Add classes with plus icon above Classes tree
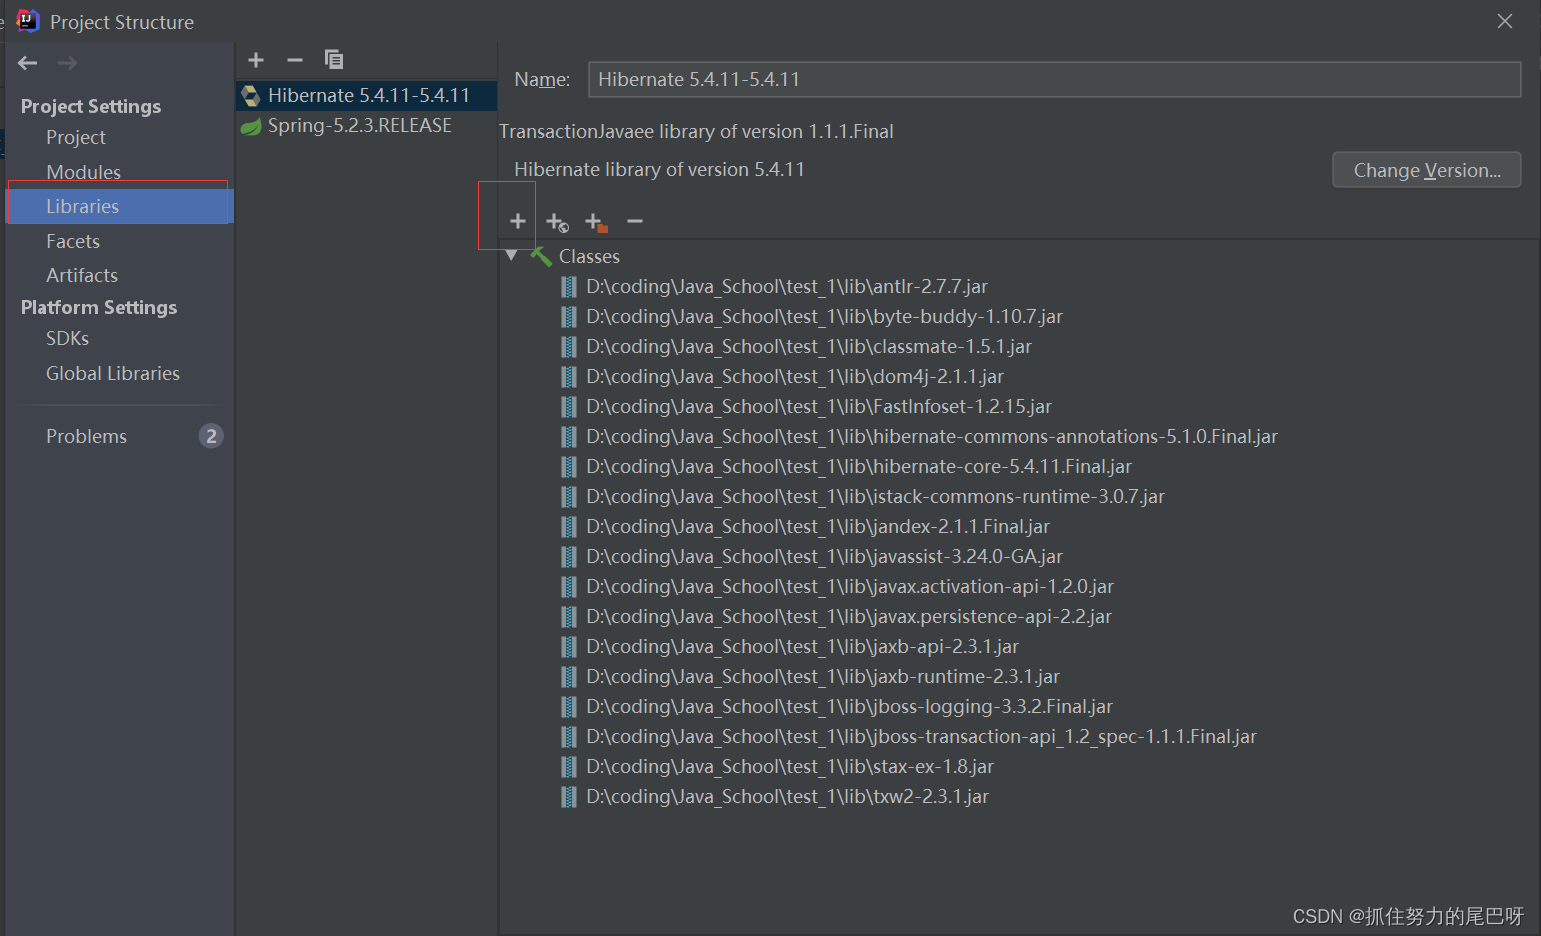 [518, 221]
